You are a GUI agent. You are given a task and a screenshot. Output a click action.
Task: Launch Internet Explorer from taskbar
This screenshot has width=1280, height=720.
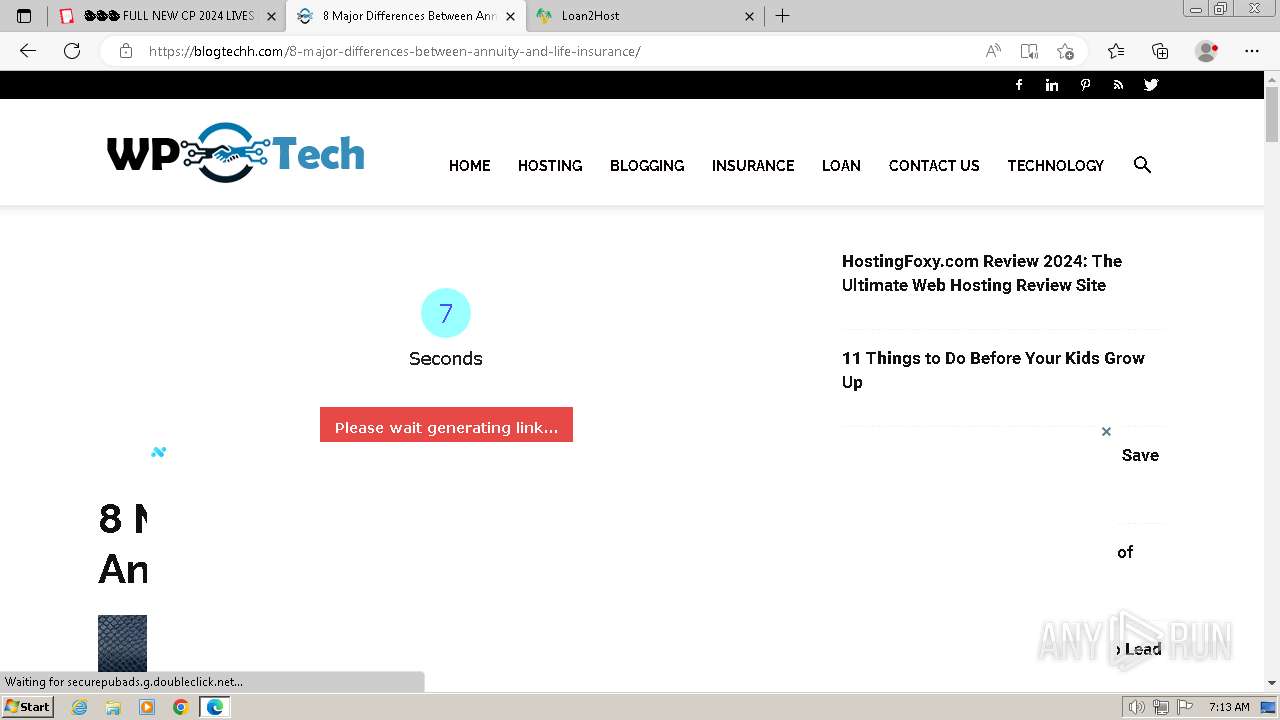pyautogui.click(x=80, y=707)
